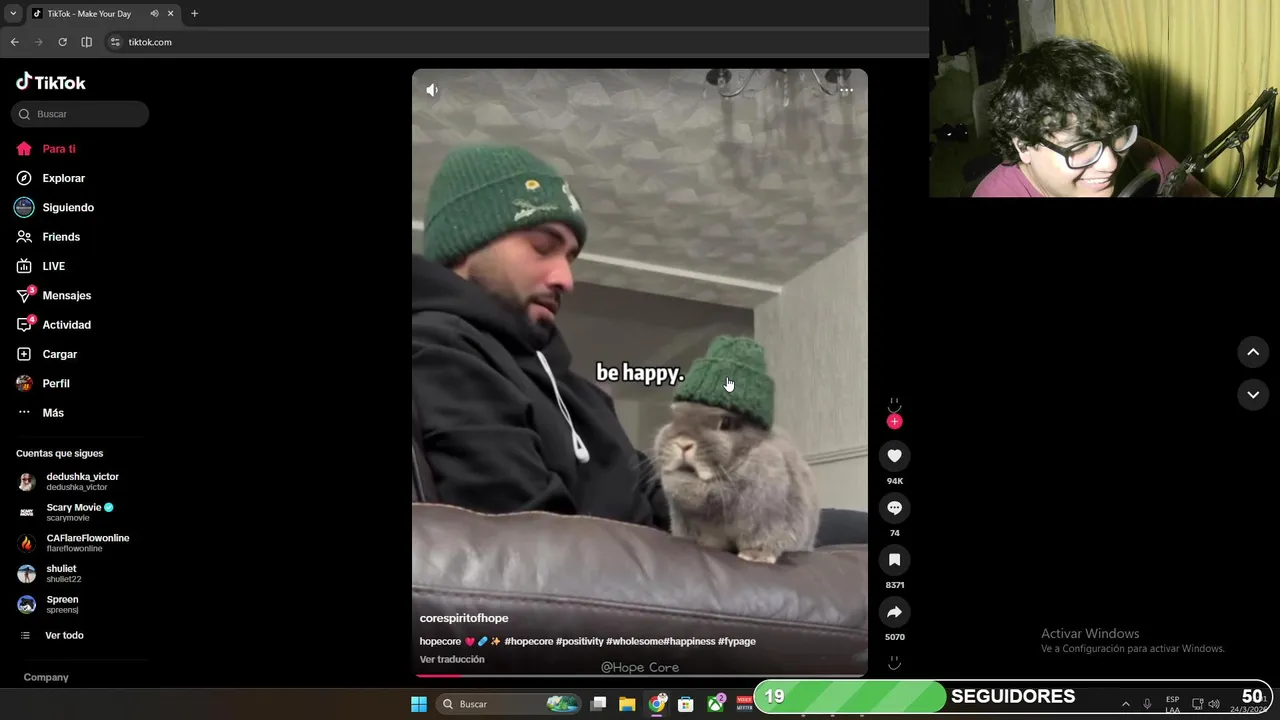Seek on the video progress bar

pos(640,675)
